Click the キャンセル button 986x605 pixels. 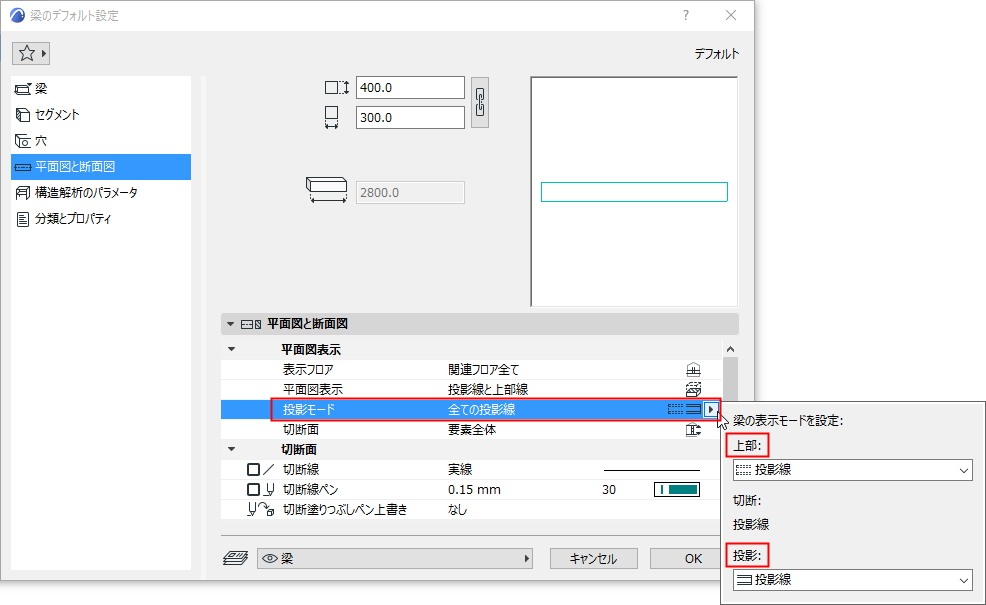click(593, 558)
